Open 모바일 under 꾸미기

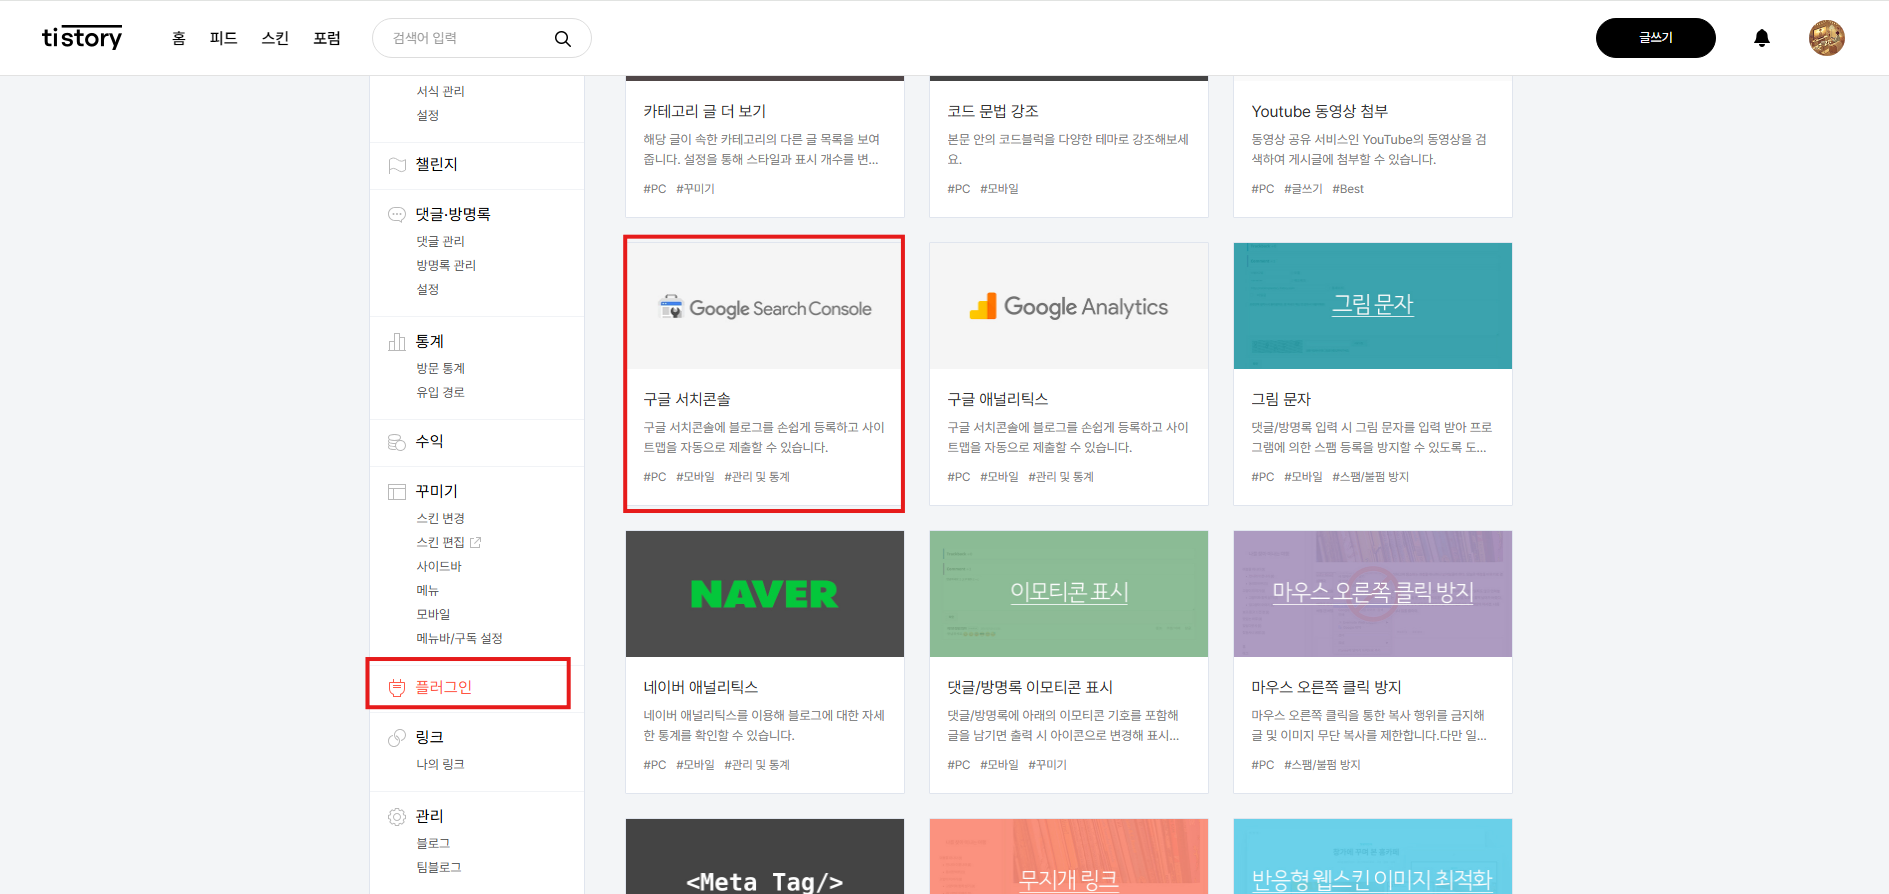pos(433,614)
